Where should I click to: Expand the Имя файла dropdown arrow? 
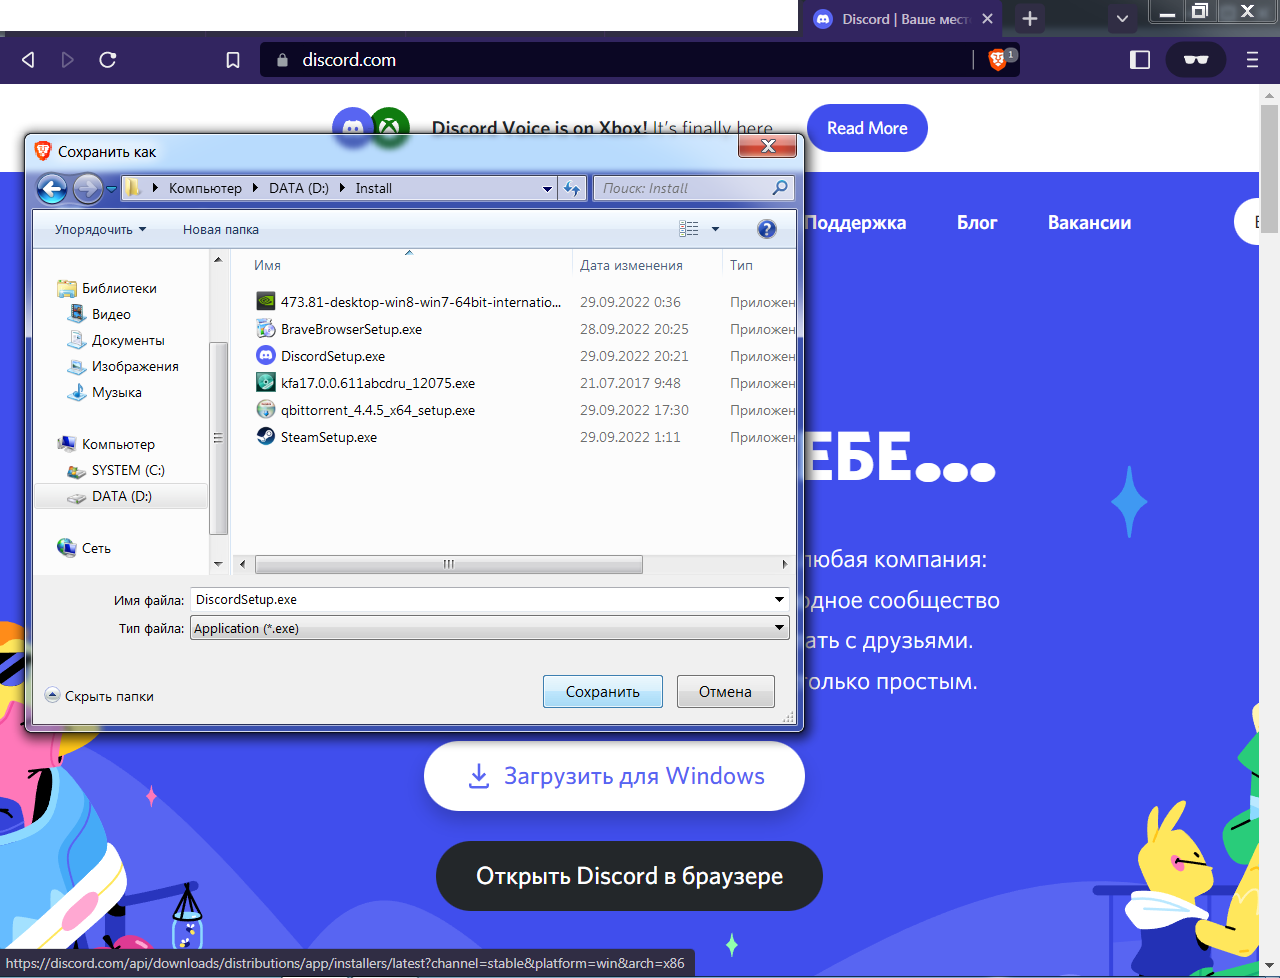click(x=779, y=600)
